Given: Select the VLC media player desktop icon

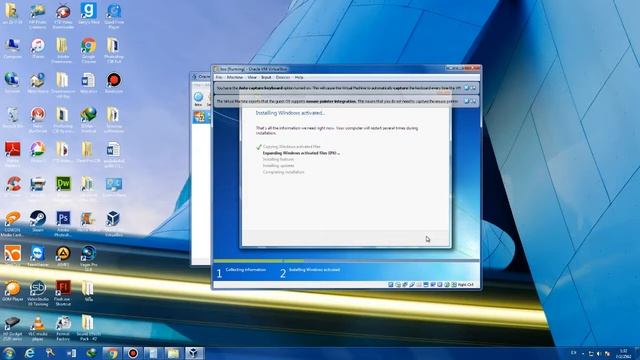Looking at the screenshot, I should 38,327.
